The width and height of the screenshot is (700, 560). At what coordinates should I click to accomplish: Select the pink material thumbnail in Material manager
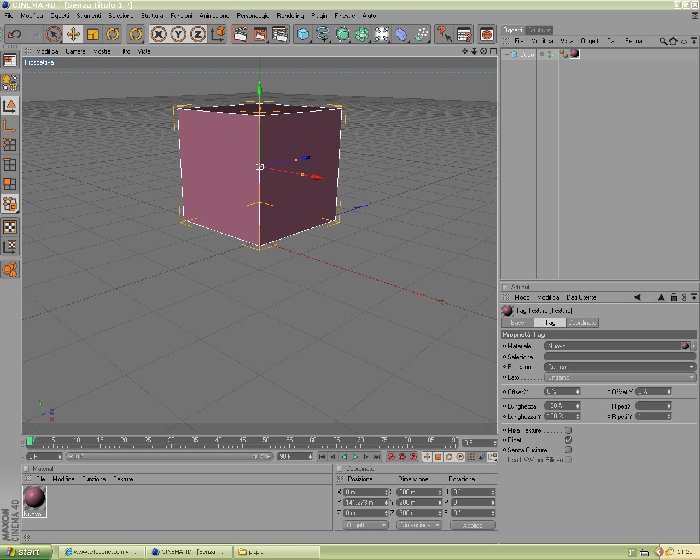click(34, 501)
